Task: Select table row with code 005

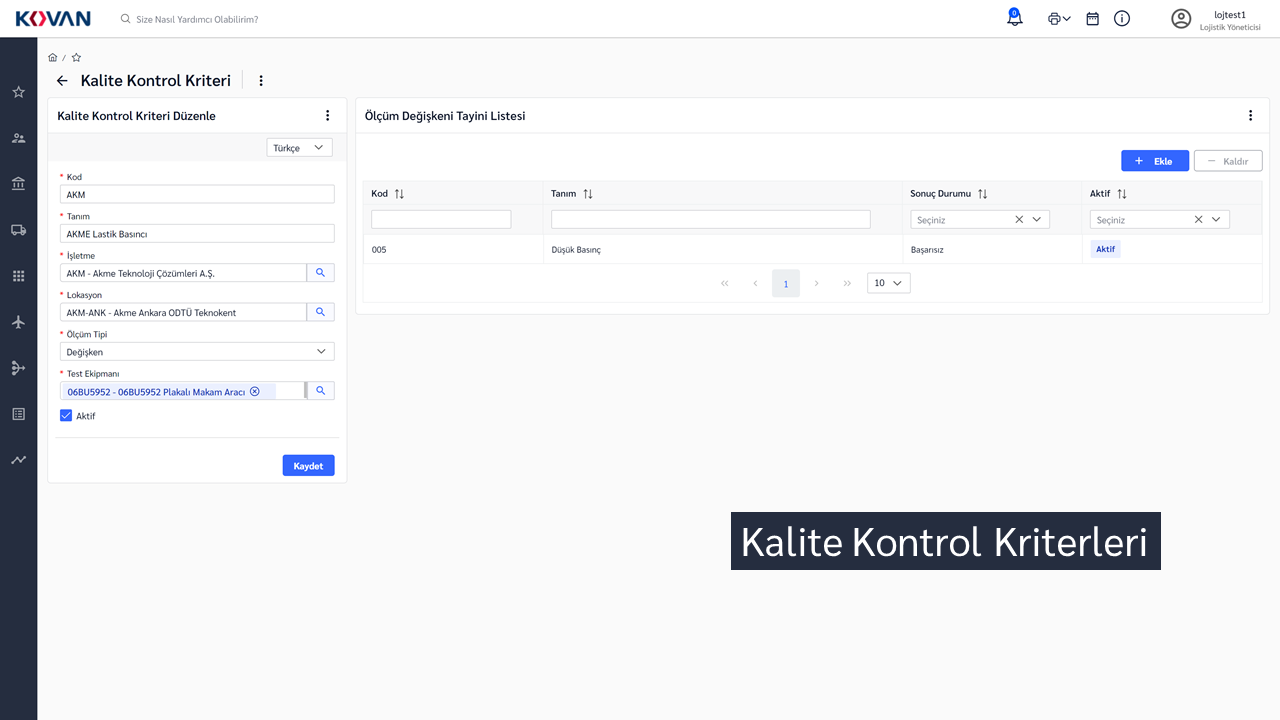Action: tap(812, 249)
